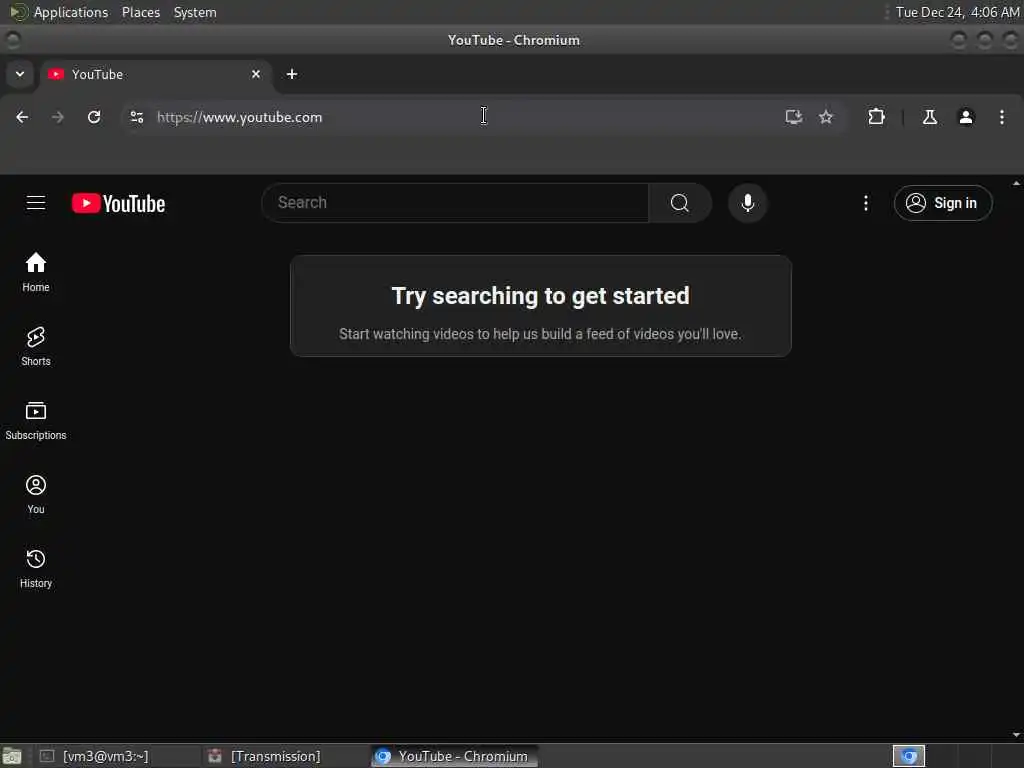This screenshot has height=768, width=1024.
Task: Focus the YouTube Search field
Action: point(455,203)
